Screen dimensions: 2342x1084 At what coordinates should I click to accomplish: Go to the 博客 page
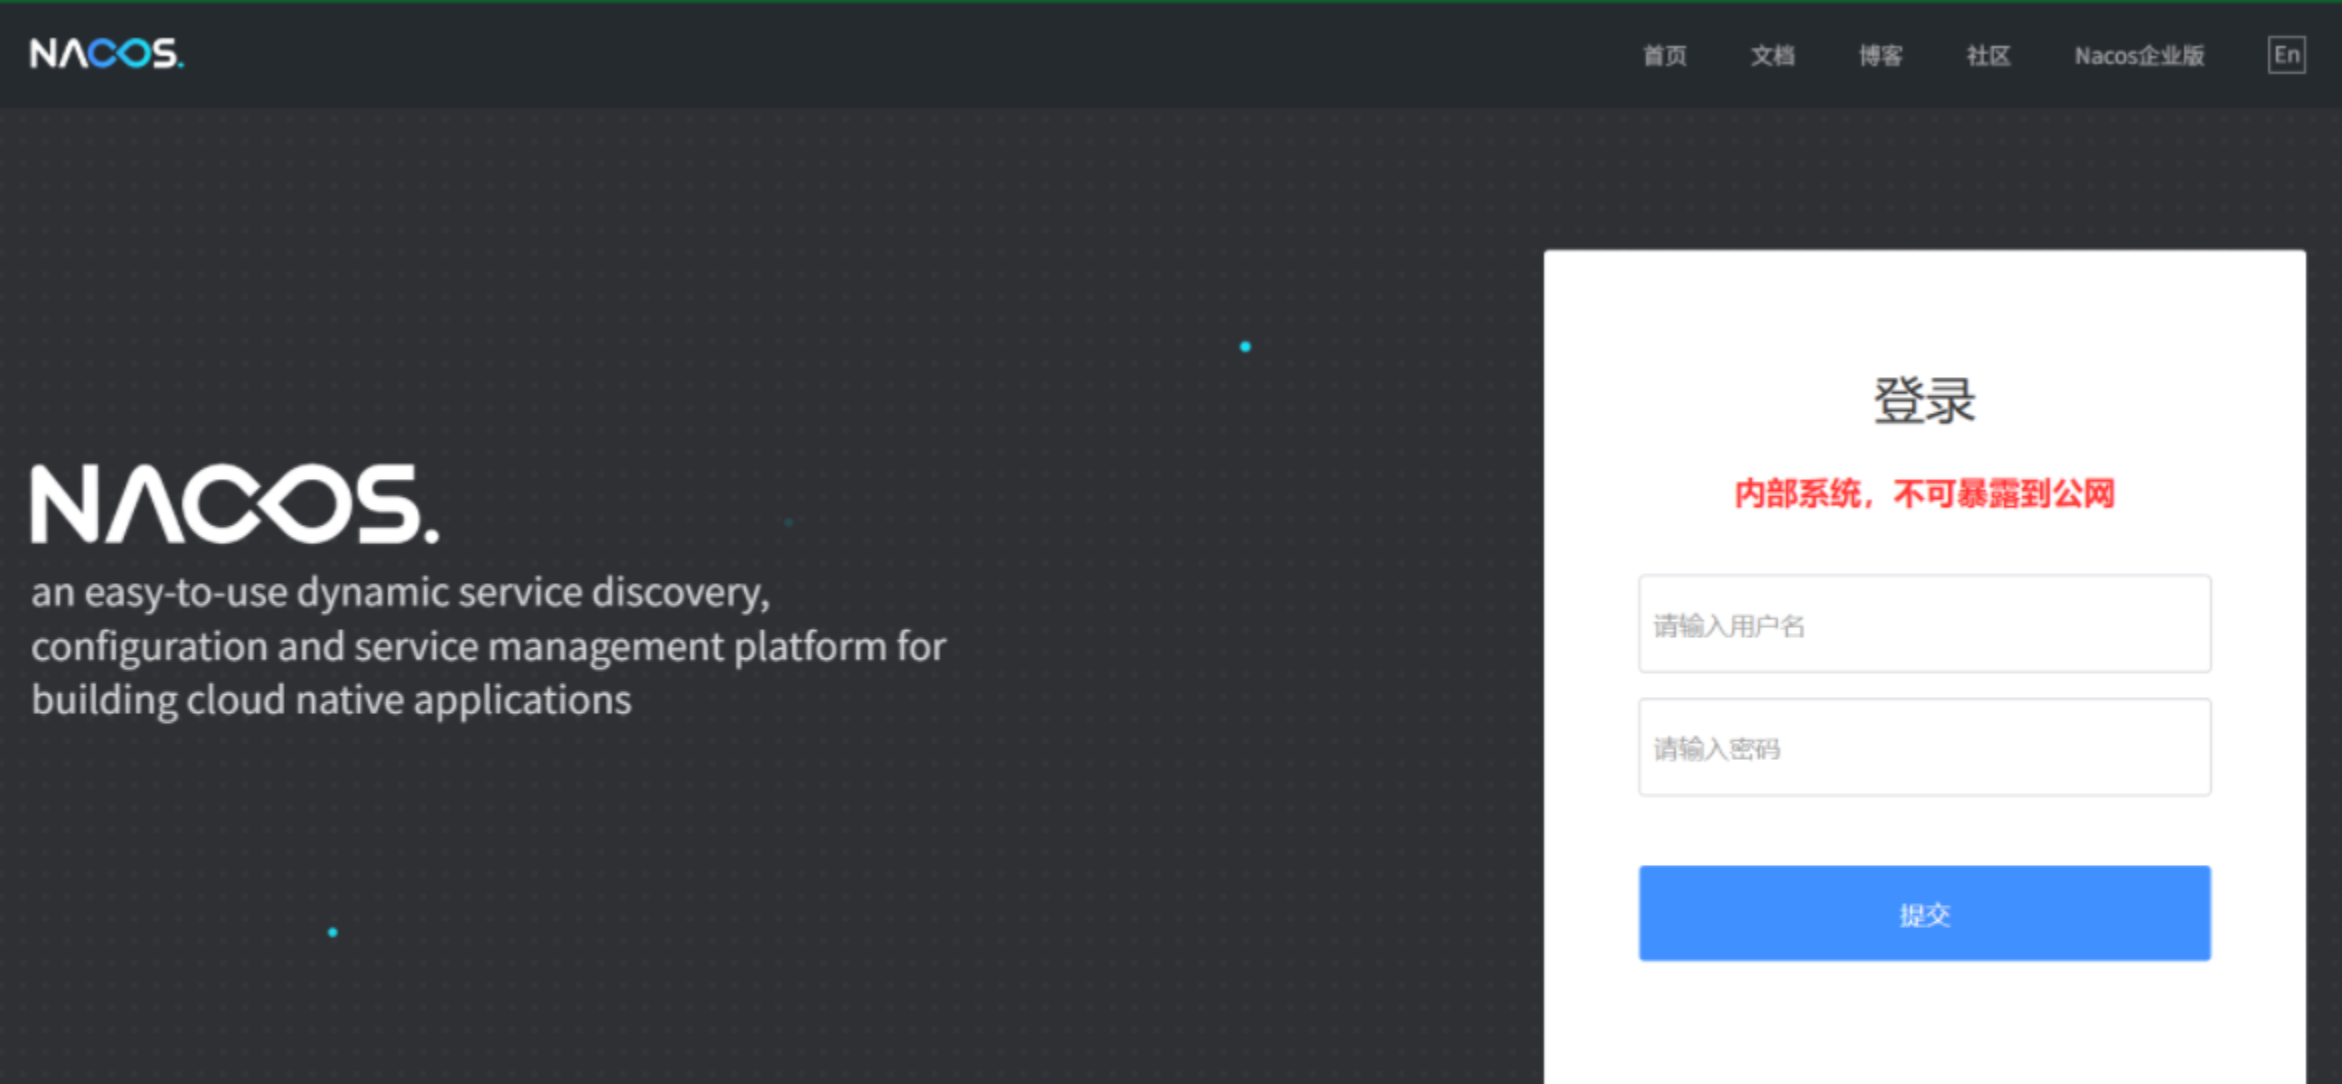tap(1881, 56)
